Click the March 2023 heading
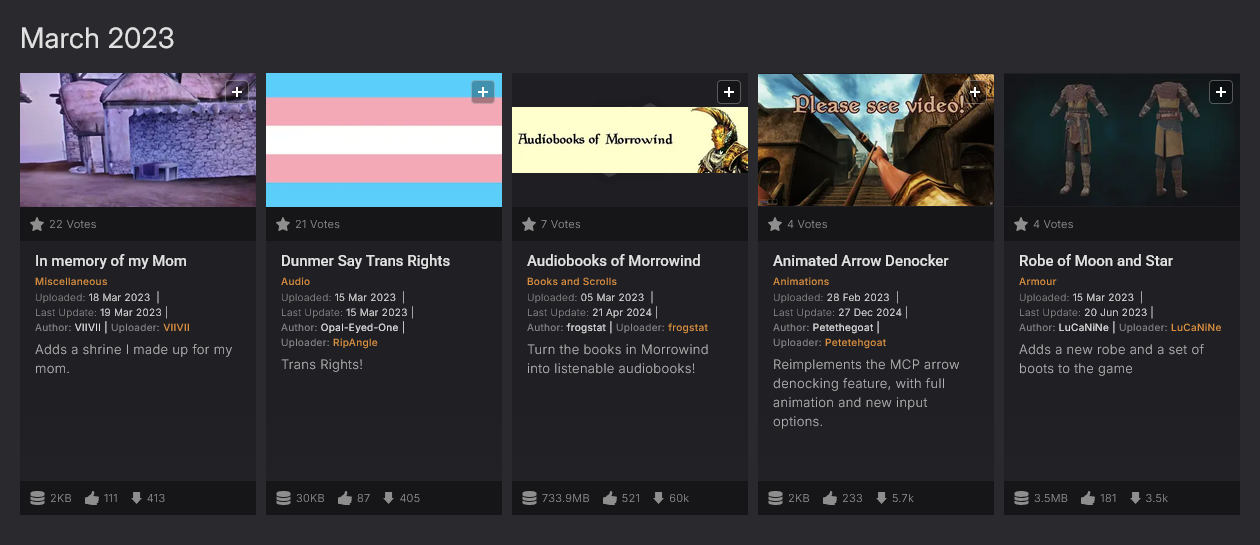 pos(97,39)
